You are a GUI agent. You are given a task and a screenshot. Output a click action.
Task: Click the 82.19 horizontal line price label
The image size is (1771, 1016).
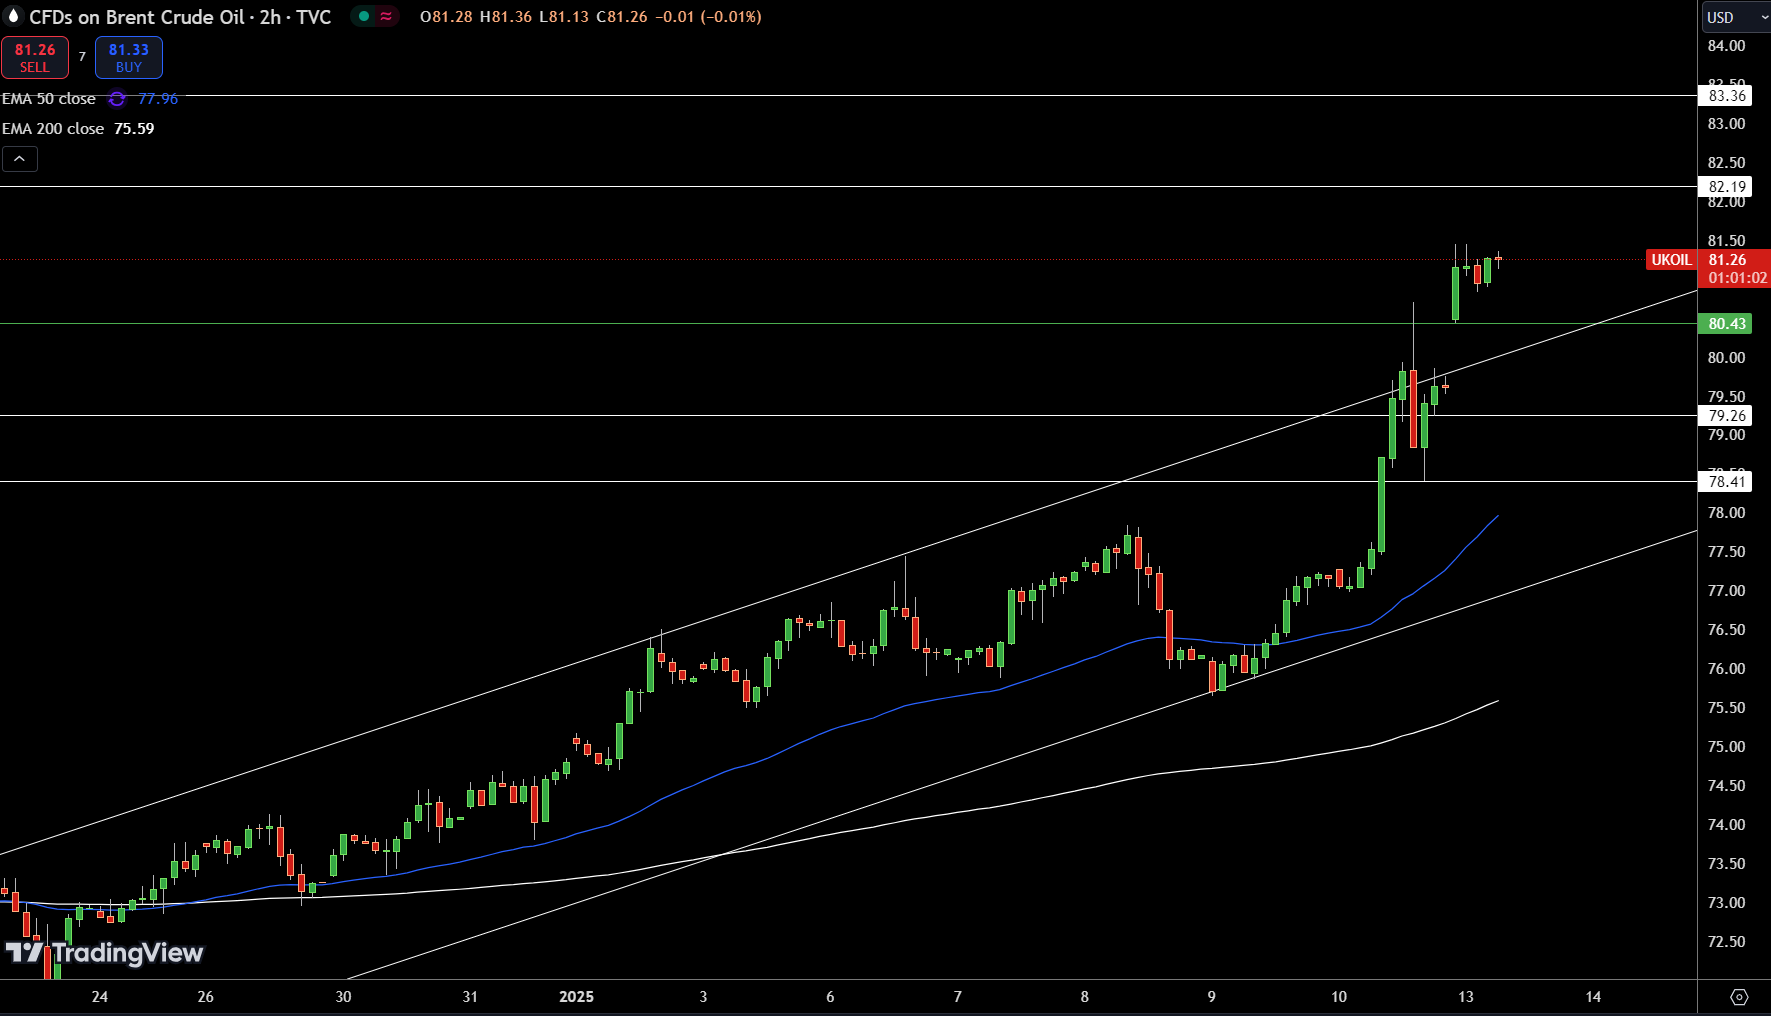pyautogui.click(x=1726, y=187)
